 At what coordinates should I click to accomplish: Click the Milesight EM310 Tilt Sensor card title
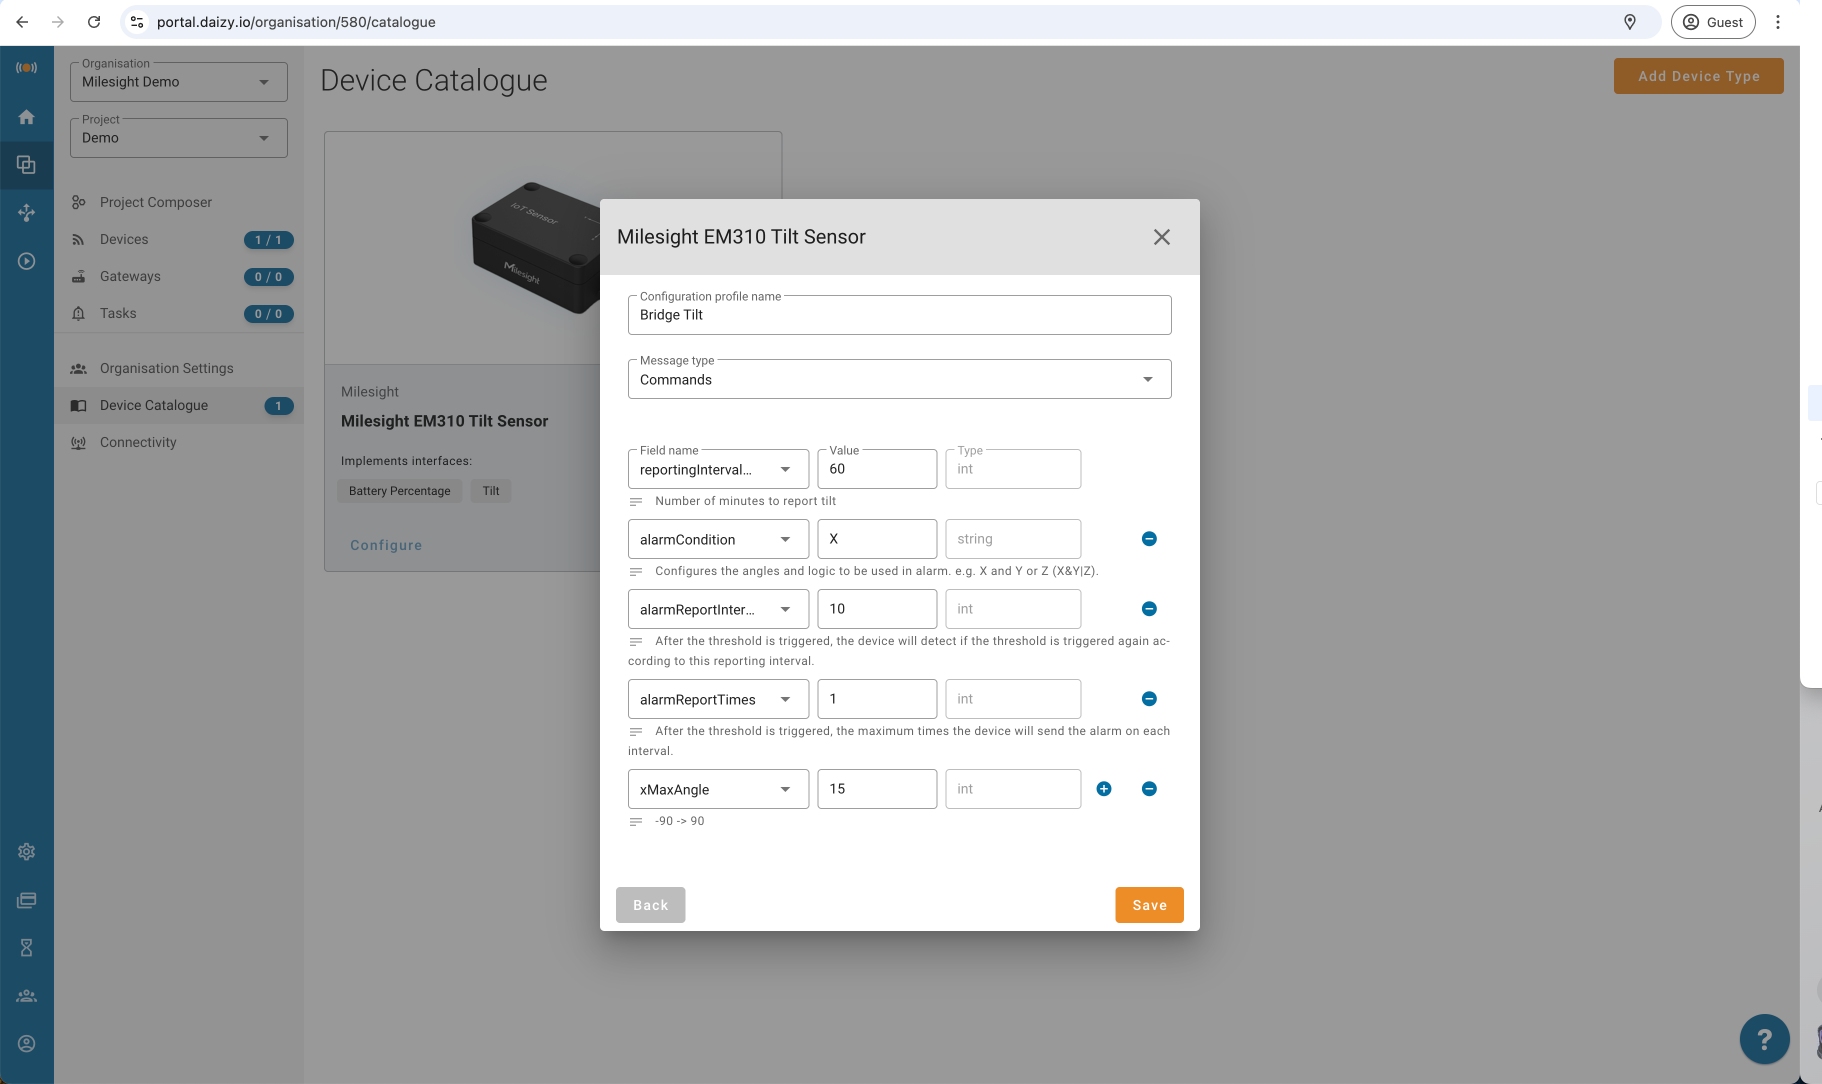pyautogui.click(x=445, y=421)
